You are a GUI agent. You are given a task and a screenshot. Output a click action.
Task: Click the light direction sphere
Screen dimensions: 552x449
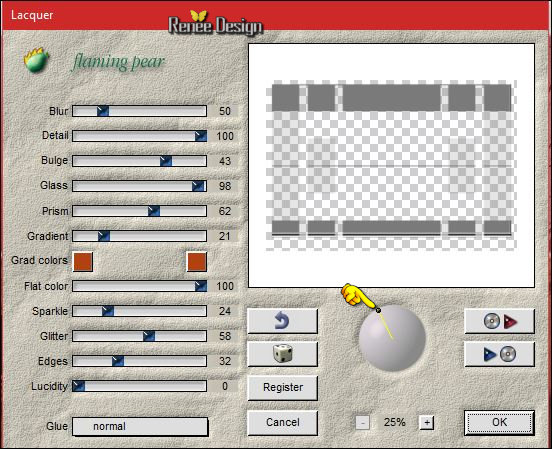[x=392, y=338]
